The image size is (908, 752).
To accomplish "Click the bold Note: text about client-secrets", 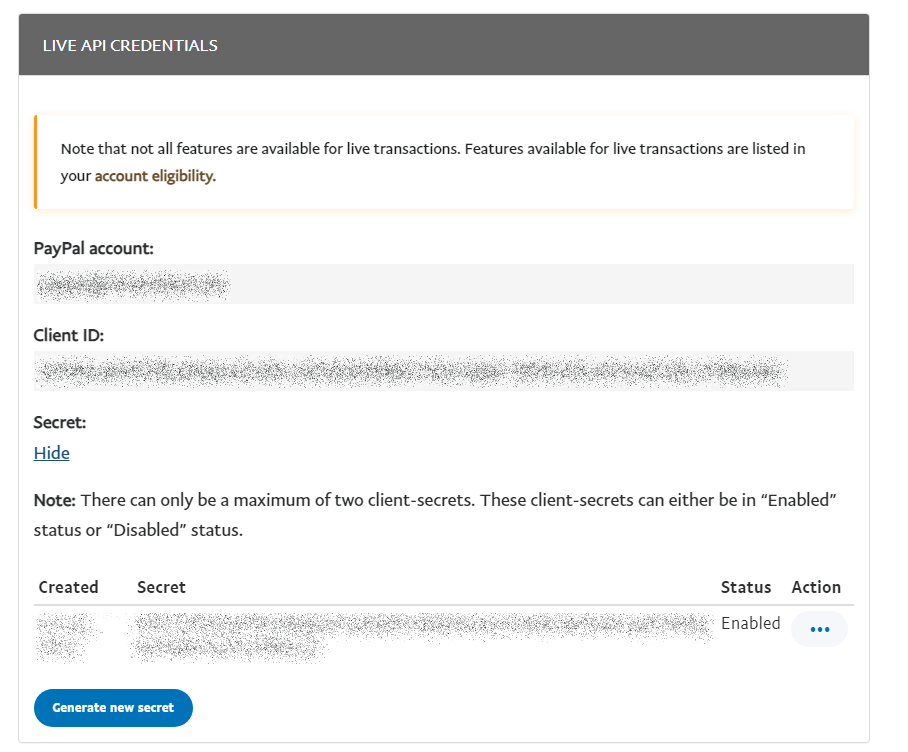I will [56, 499].
